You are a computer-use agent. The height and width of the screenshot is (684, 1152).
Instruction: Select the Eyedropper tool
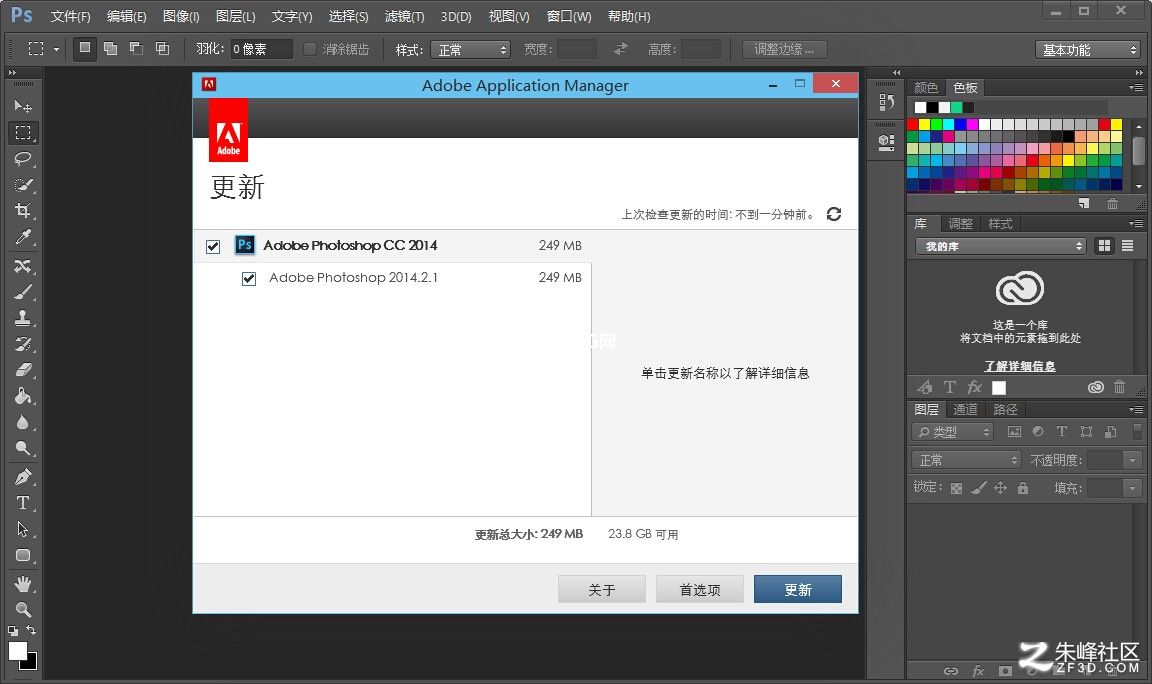pos(23,237)
